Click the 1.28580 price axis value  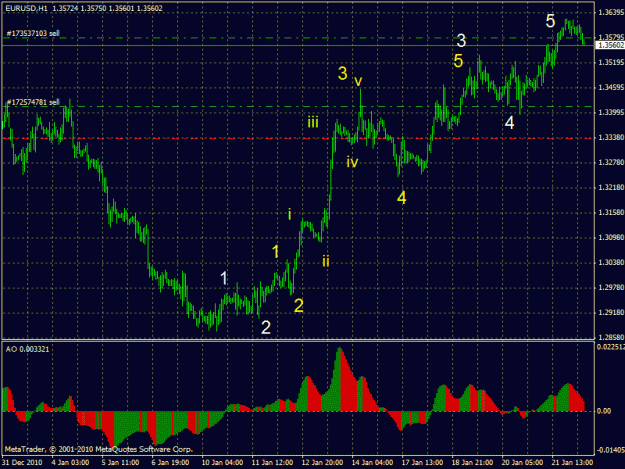click(x=611, y=337)
